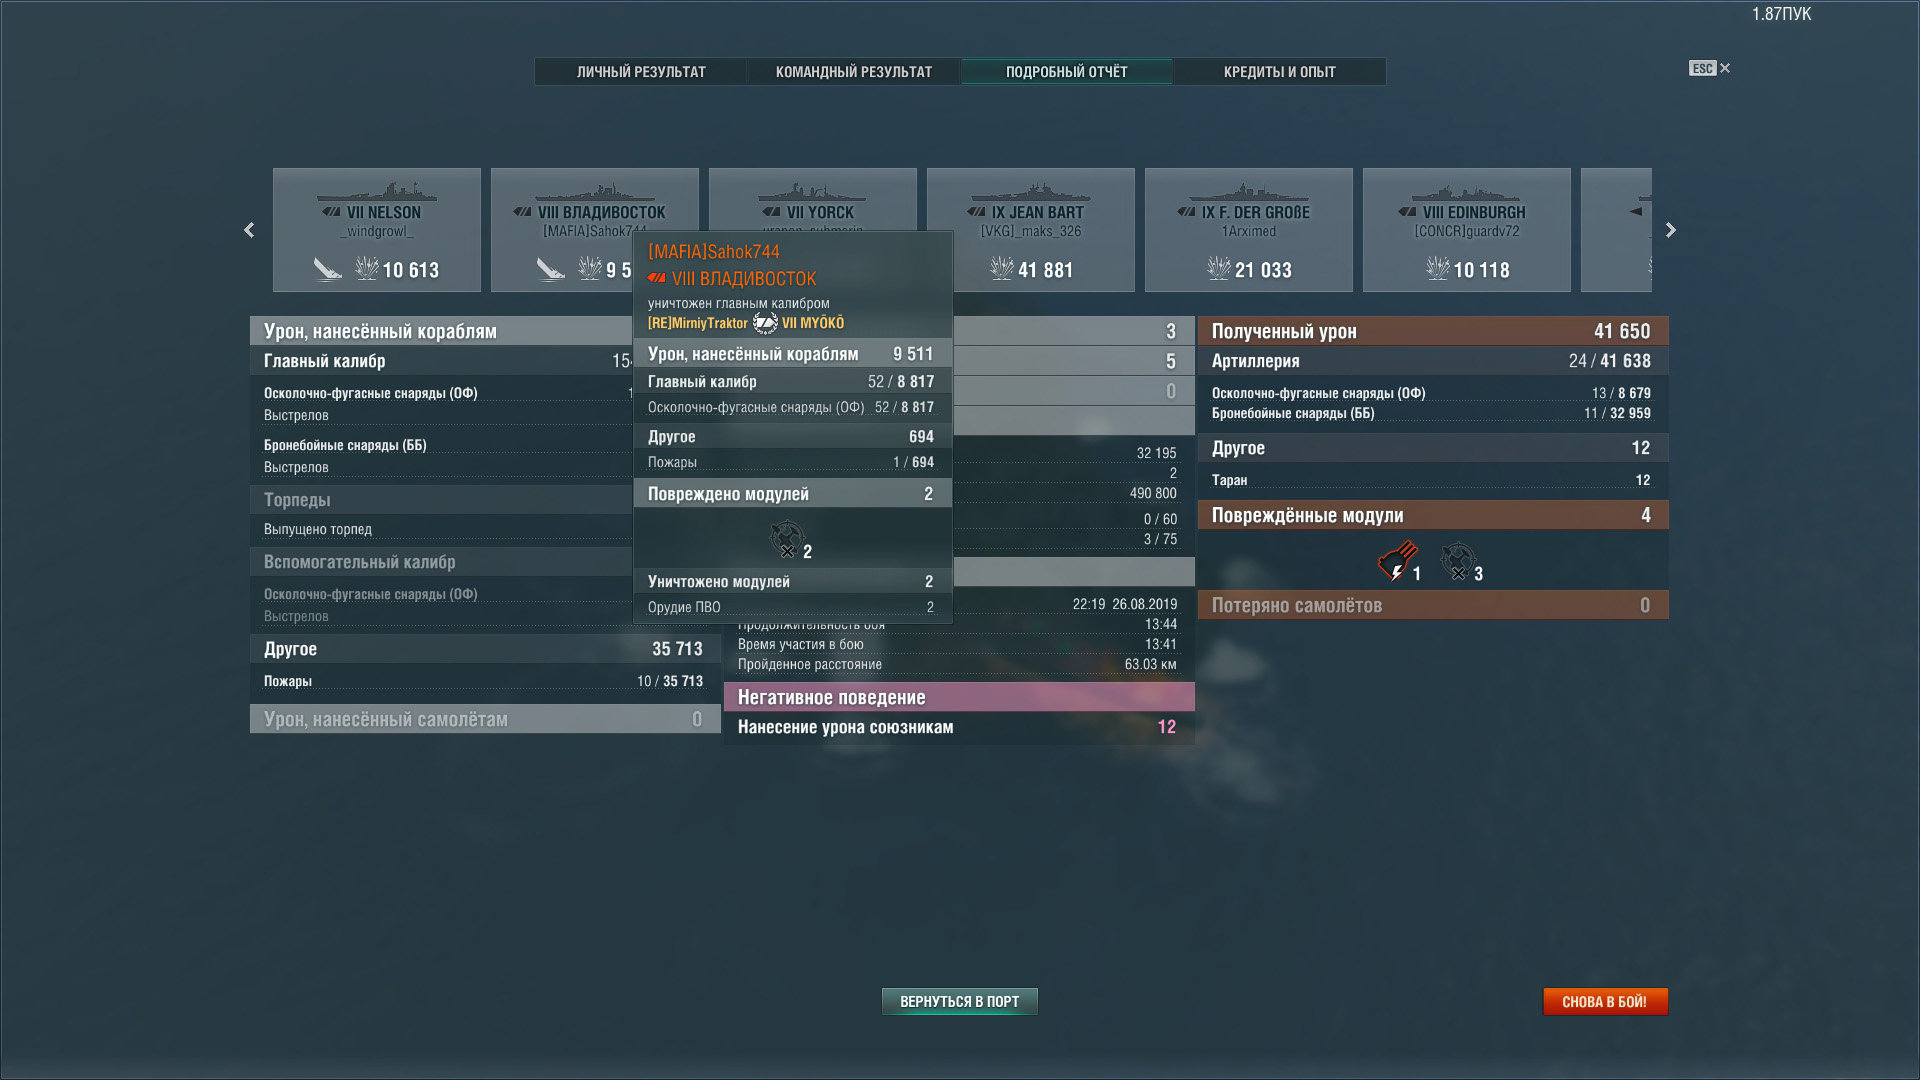Select the Подробный отчёт tab
The image size is (1920, 1080).
point(1067,72)
